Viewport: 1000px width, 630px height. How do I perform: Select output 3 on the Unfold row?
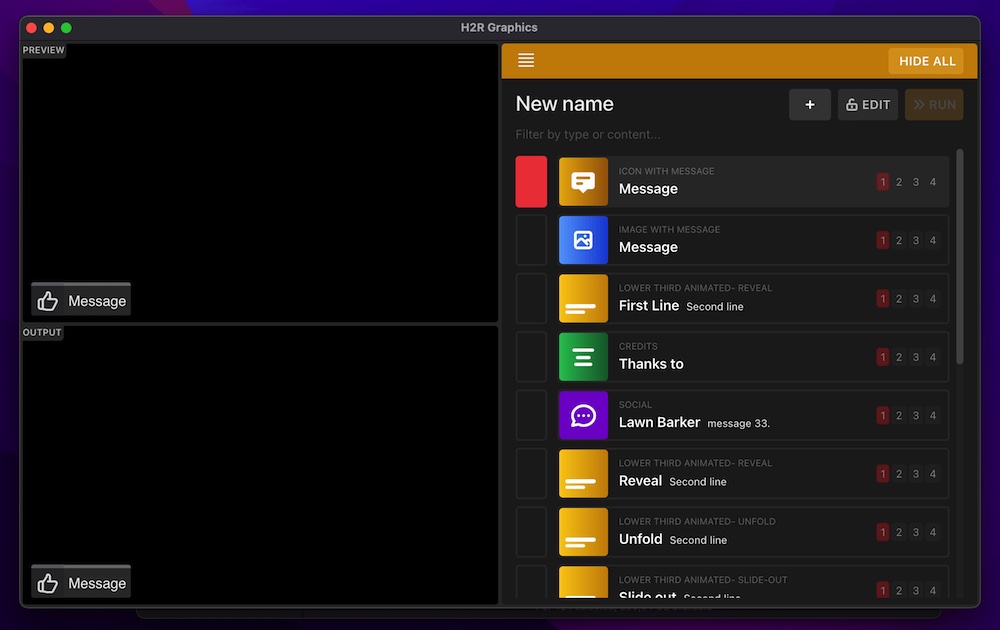916,532
